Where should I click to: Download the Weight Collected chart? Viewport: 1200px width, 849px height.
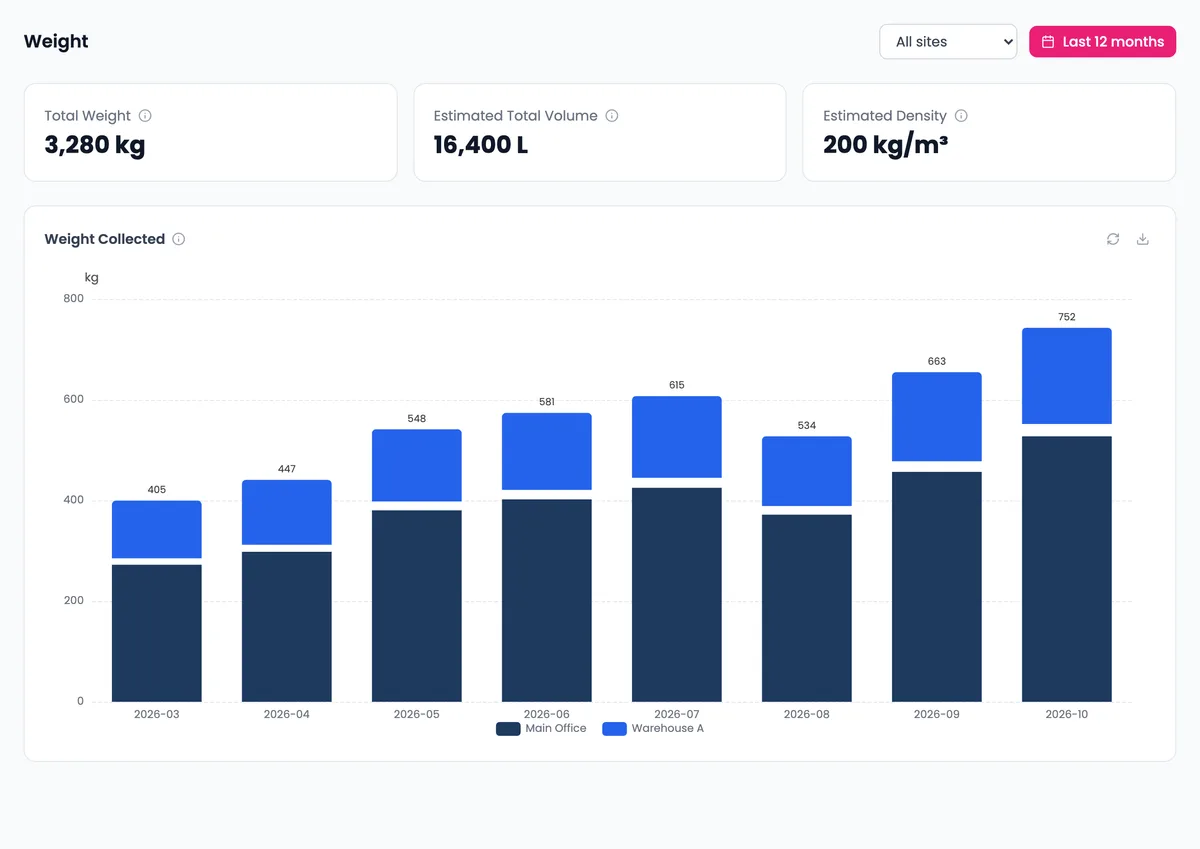tap(1143, 239)
